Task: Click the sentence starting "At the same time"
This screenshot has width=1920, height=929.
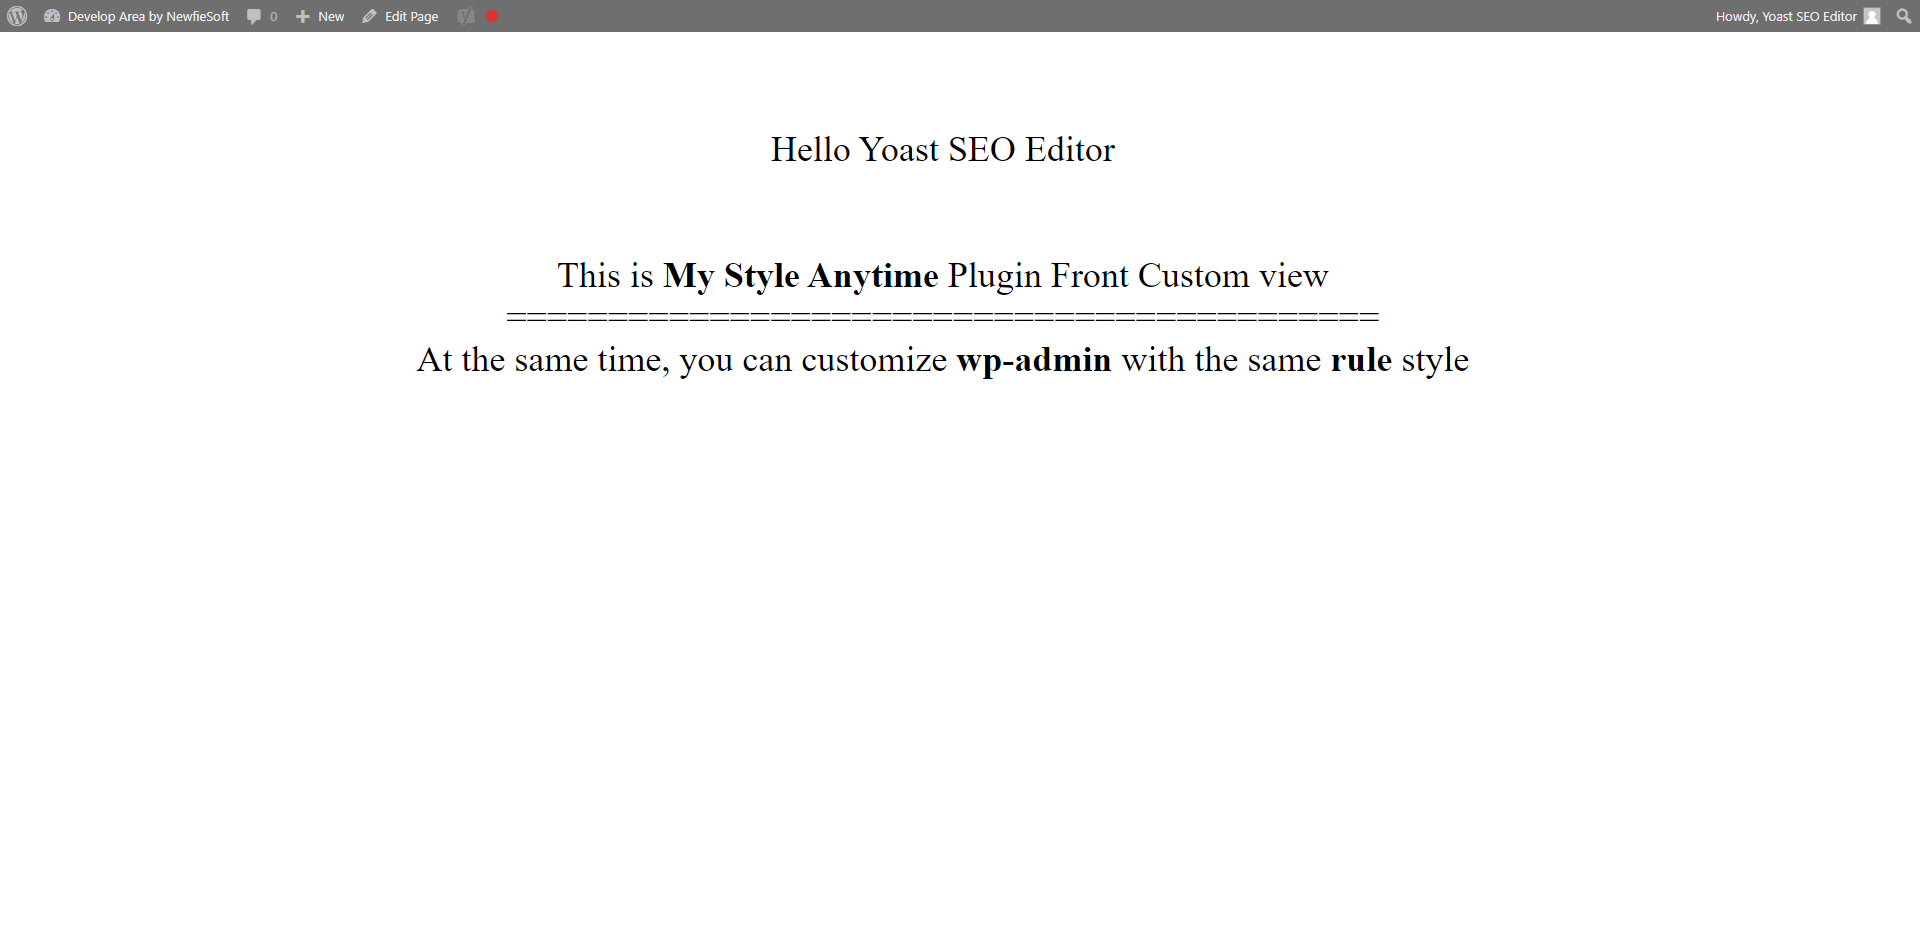Action: 943,360
